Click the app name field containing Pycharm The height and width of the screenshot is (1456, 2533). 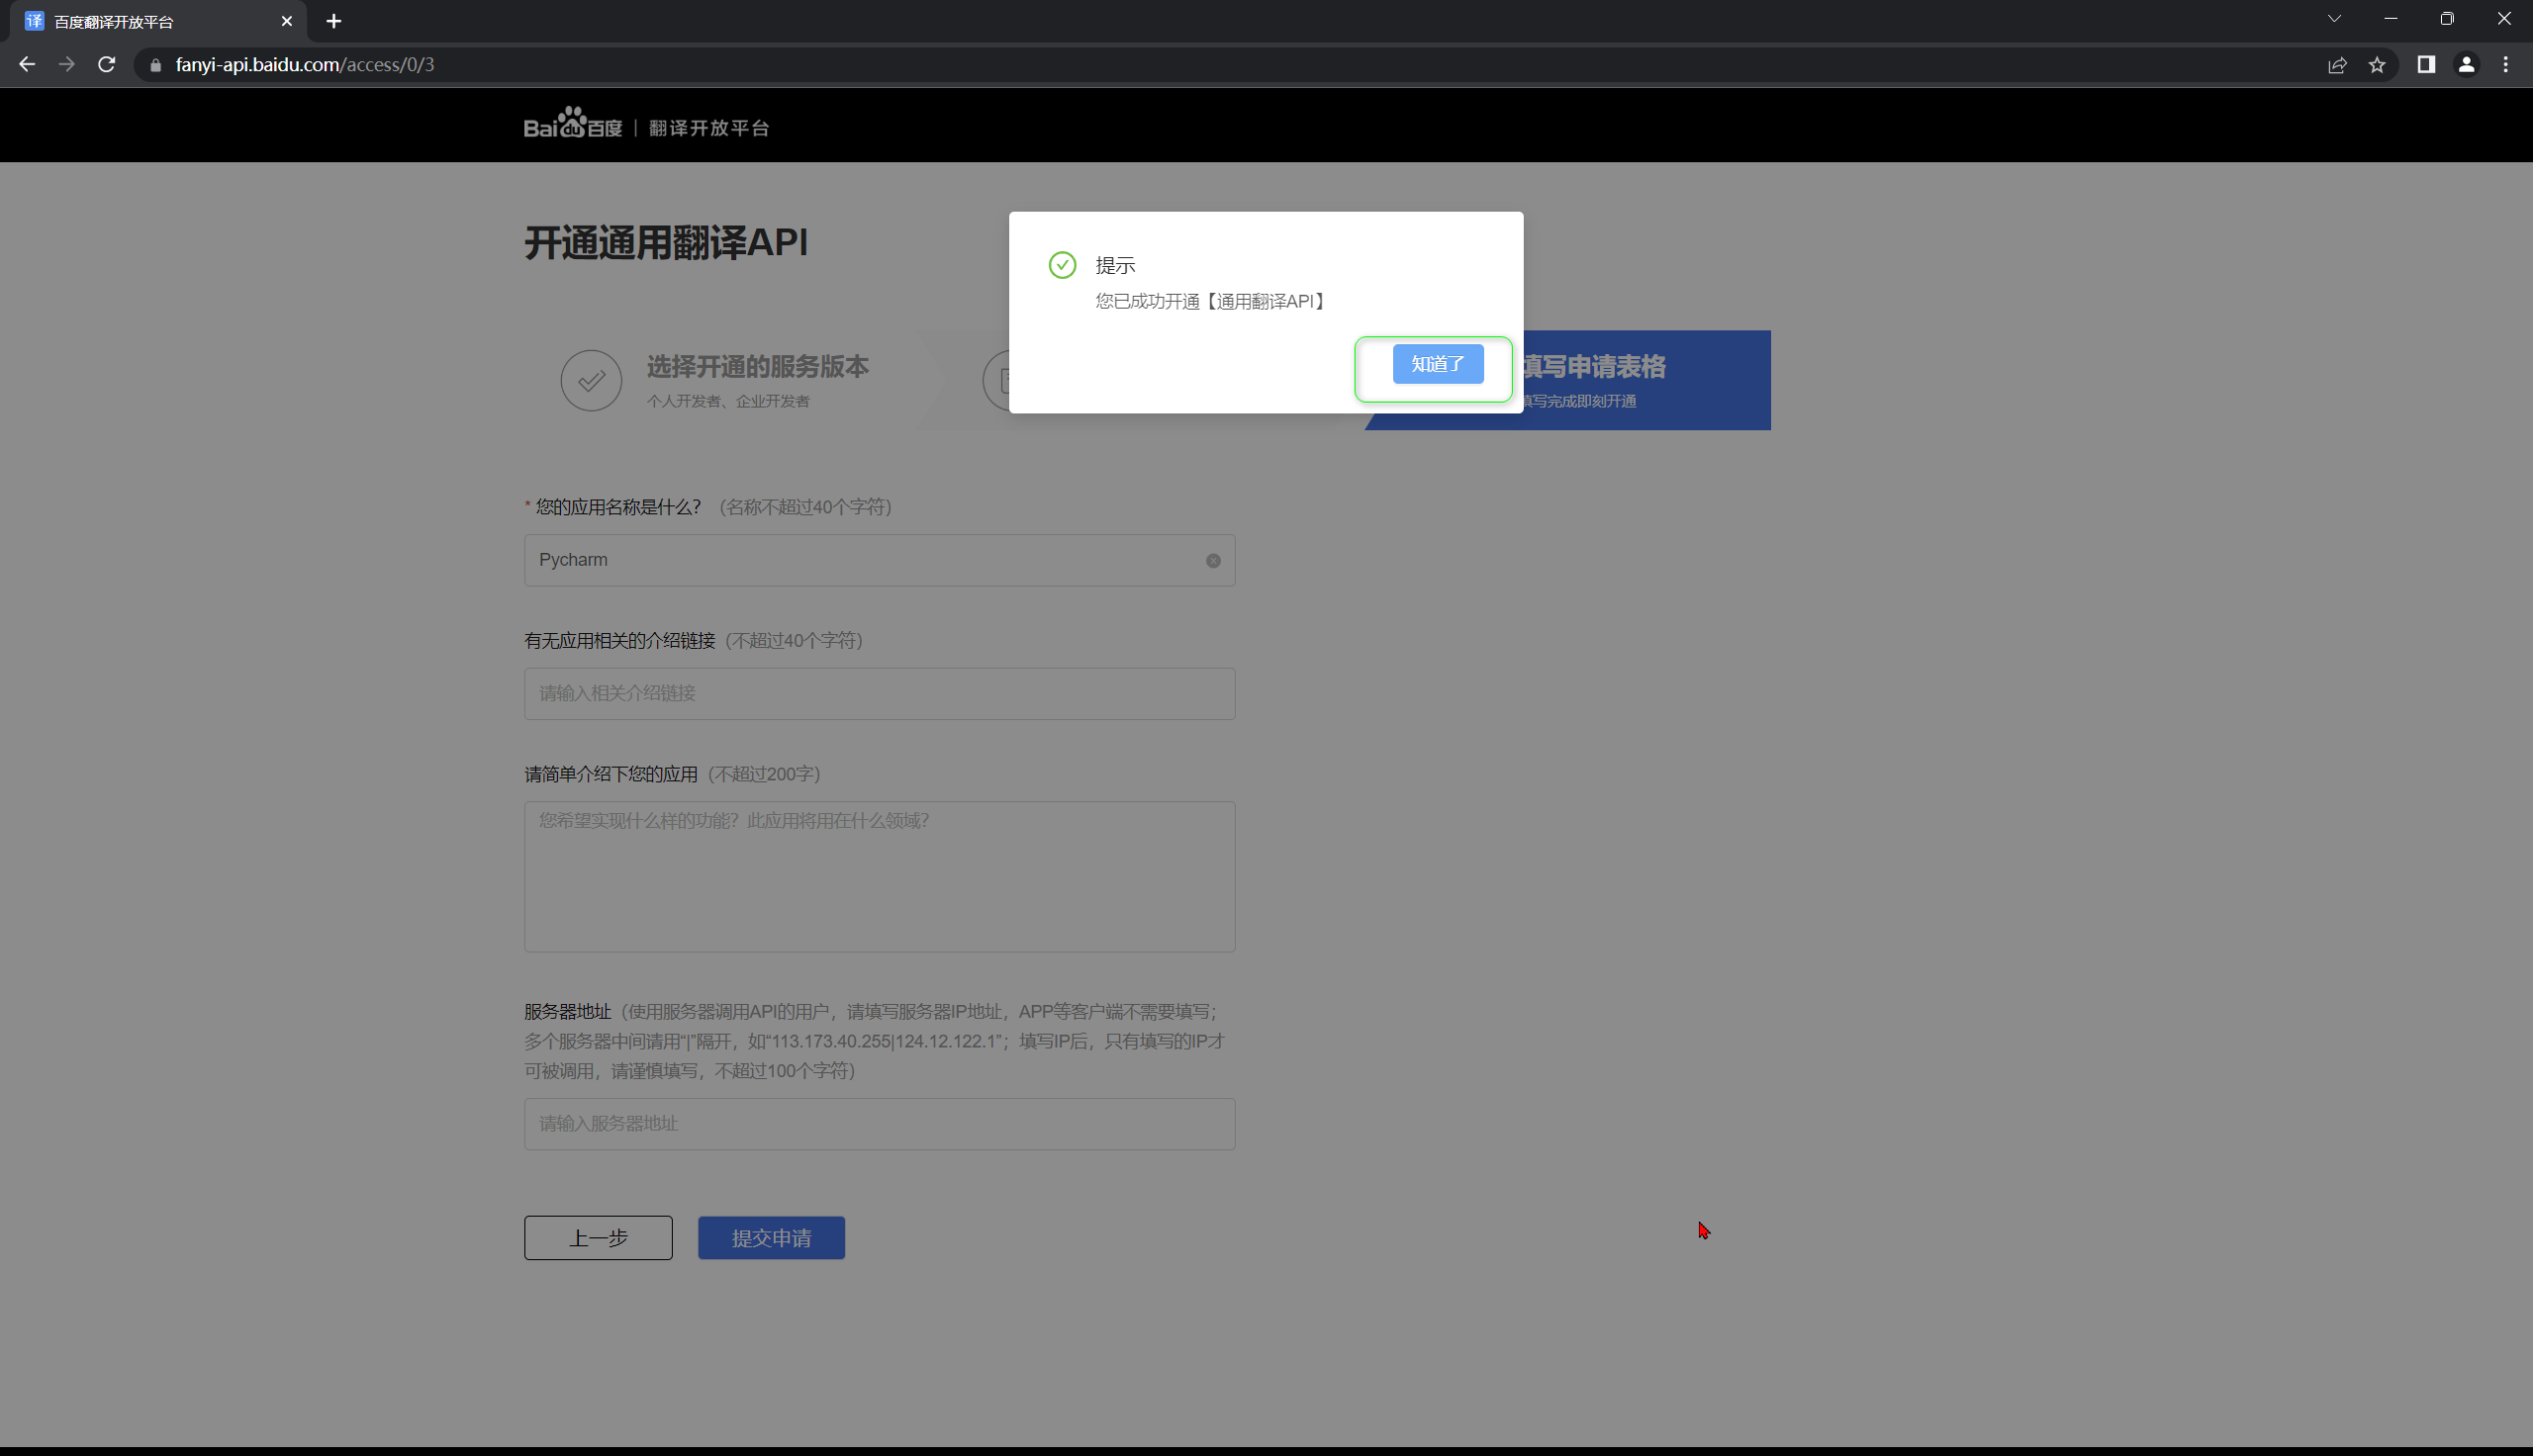879,560
